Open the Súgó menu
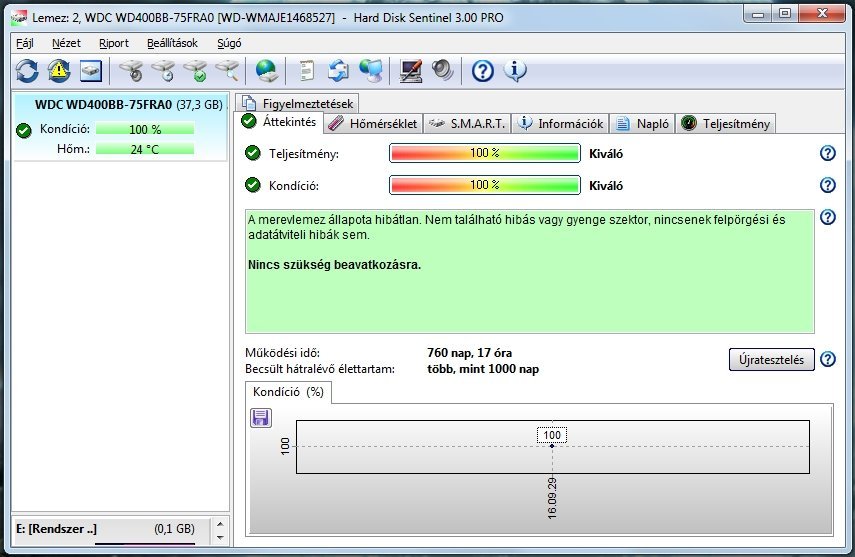 point(229,43)
